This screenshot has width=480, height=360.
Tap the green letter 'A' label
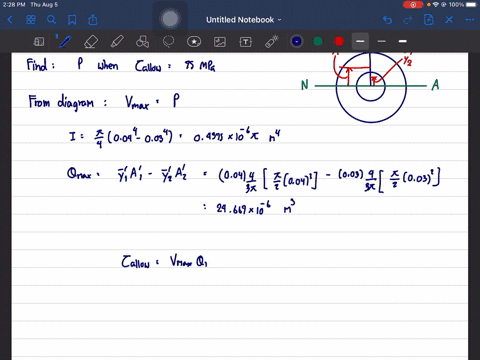pos(435,85)
